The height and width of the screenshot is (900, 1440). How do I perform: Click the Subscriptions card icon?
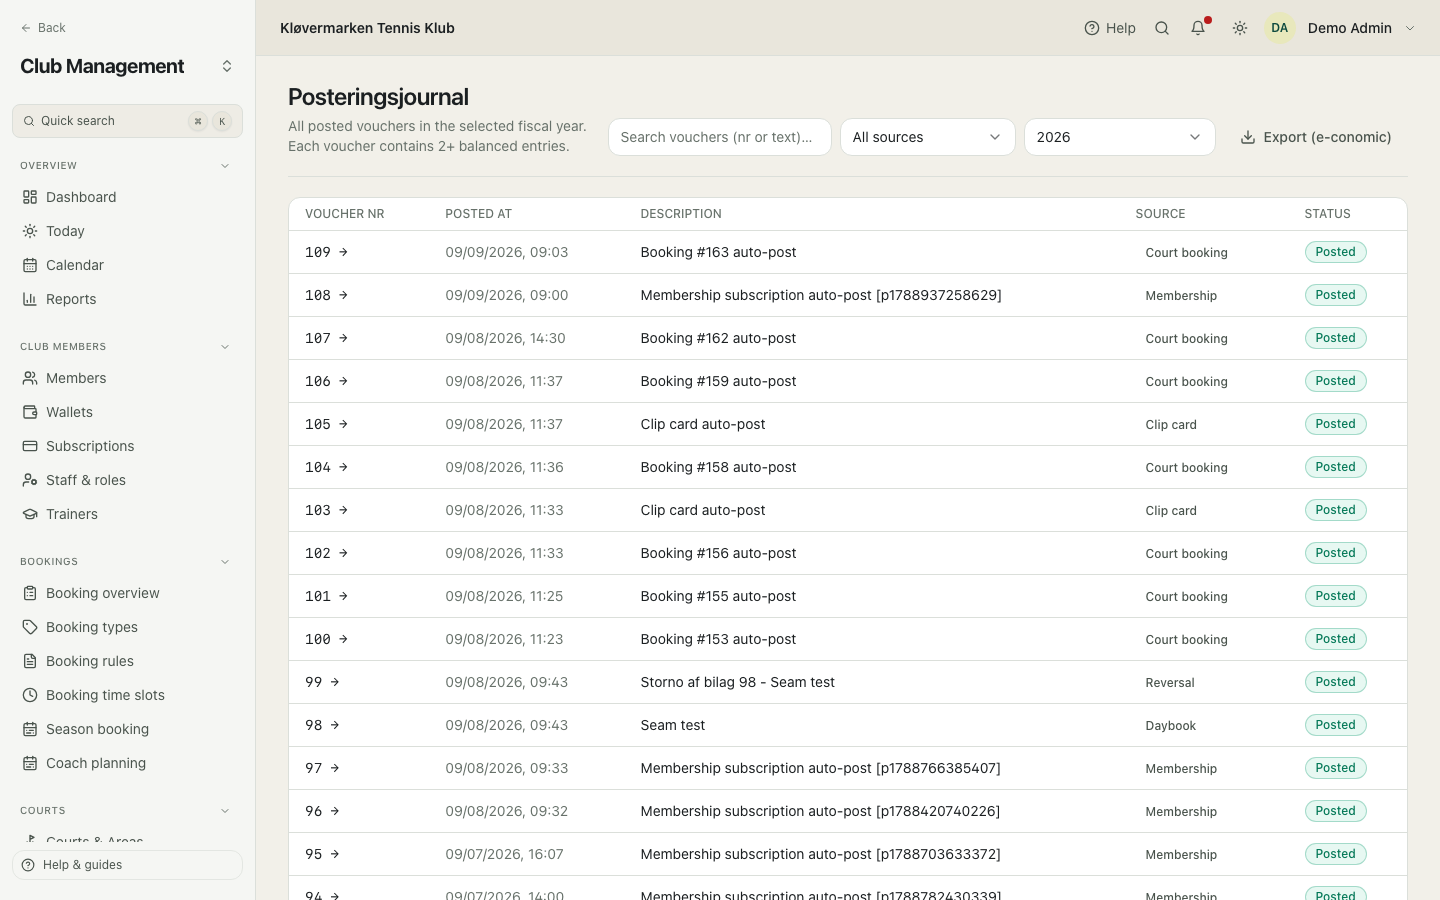point(30,446)
